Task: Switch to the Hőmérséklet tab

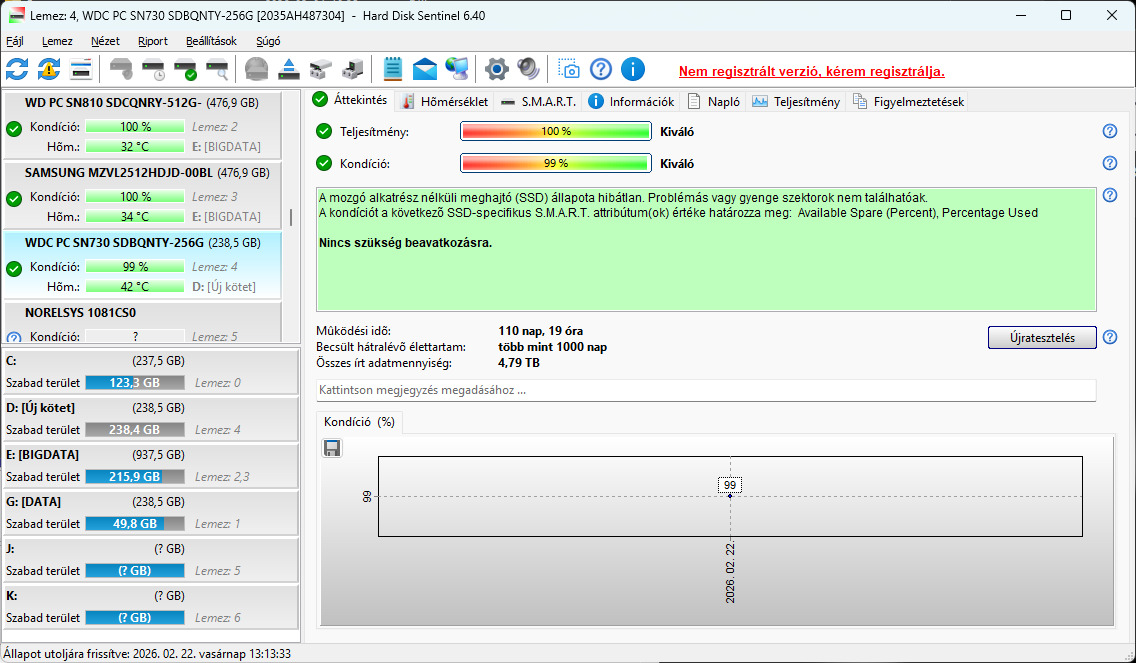Action: [445, 102]
